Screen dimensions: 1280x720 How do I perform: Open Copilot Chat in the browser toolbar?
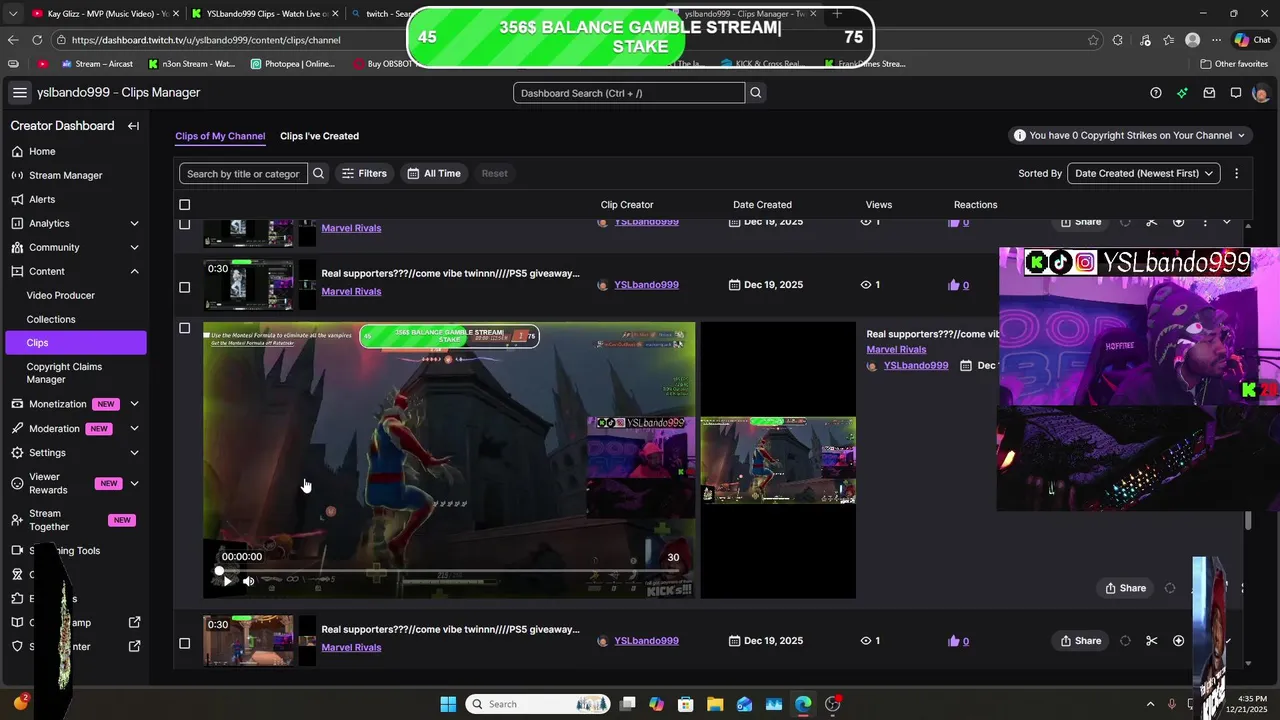point(1252,40)
